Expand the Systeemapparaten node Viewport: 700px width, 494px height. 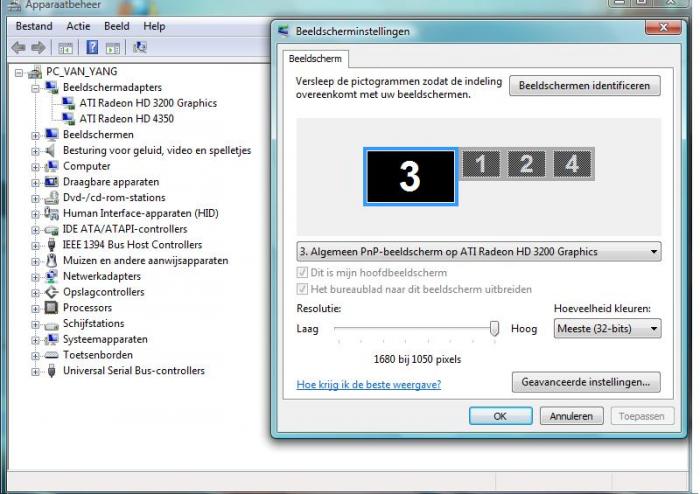tap(35, 340)
